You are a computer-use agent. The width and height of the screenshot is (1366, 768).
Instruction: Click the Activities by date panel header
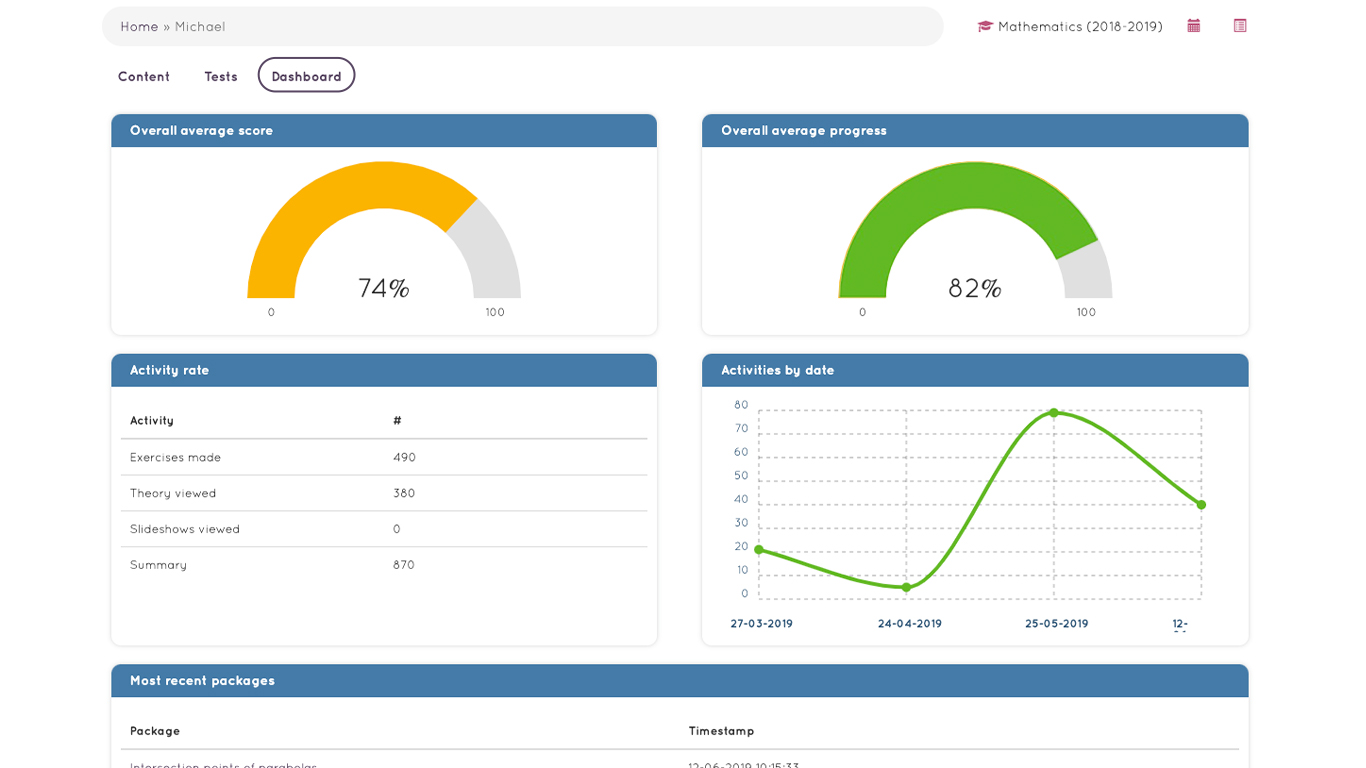[x=975, y=370]
